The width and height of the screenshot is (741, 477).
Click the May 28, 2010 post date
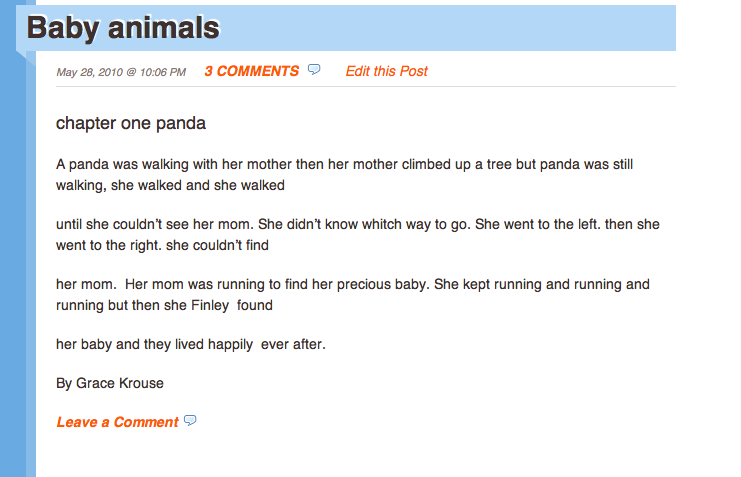click(89, 72)
